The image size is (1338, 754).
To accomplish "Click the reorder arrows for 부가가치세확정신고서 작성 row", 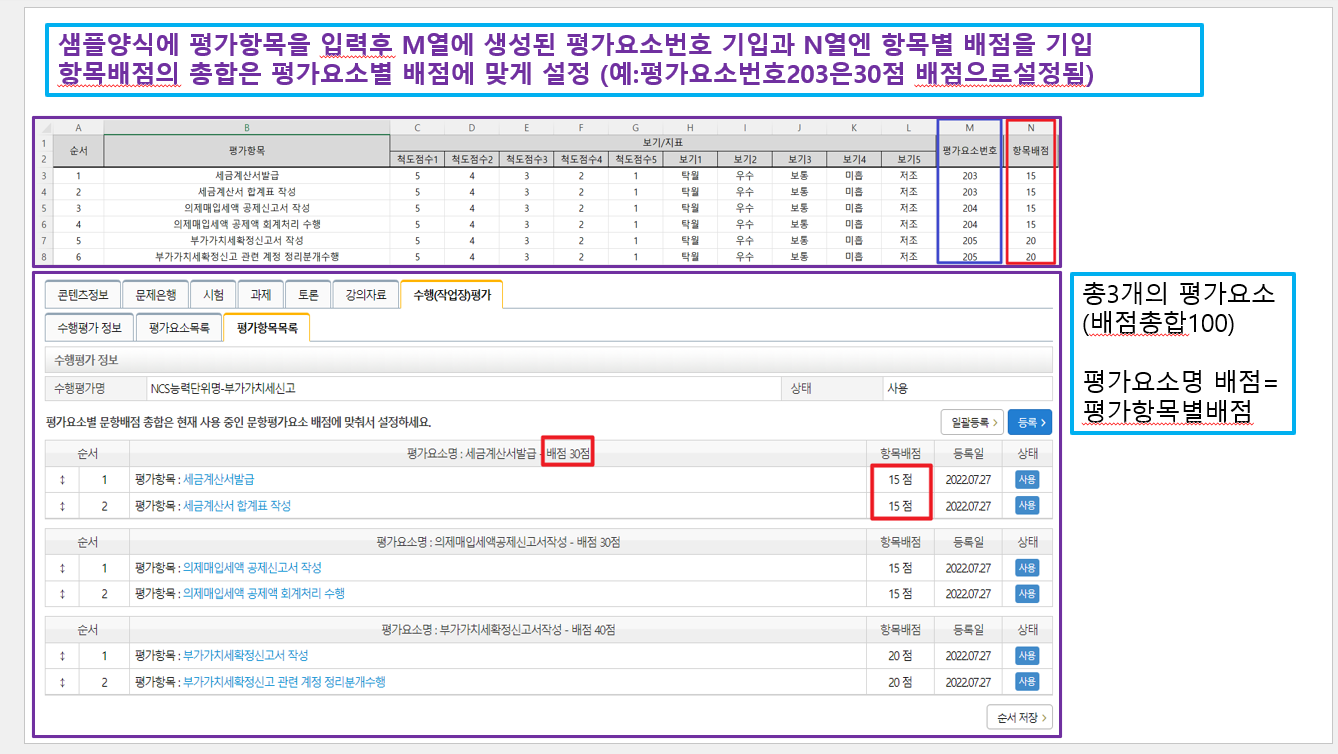I will pyautogui.click(x=63, y=656).
